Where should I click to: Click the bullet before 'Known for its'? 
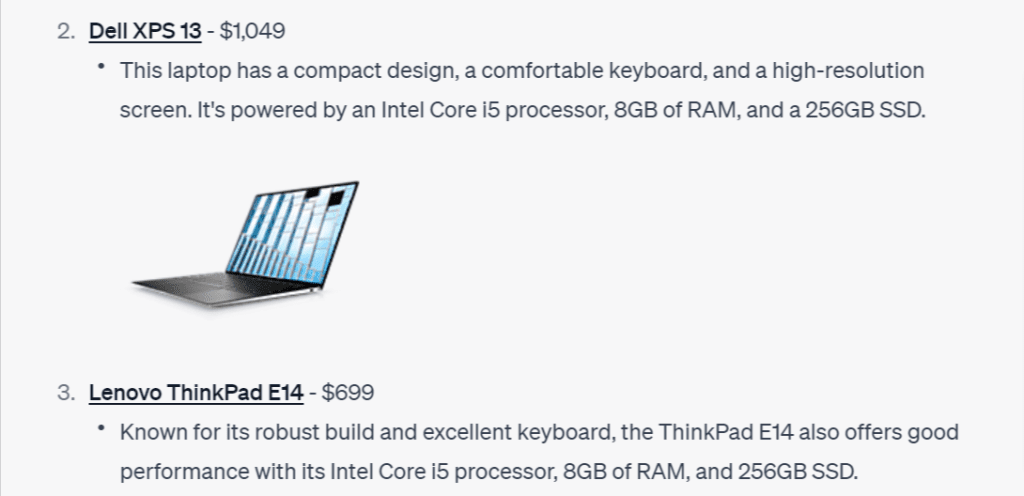pyautogui.click(x=101, y=427)
